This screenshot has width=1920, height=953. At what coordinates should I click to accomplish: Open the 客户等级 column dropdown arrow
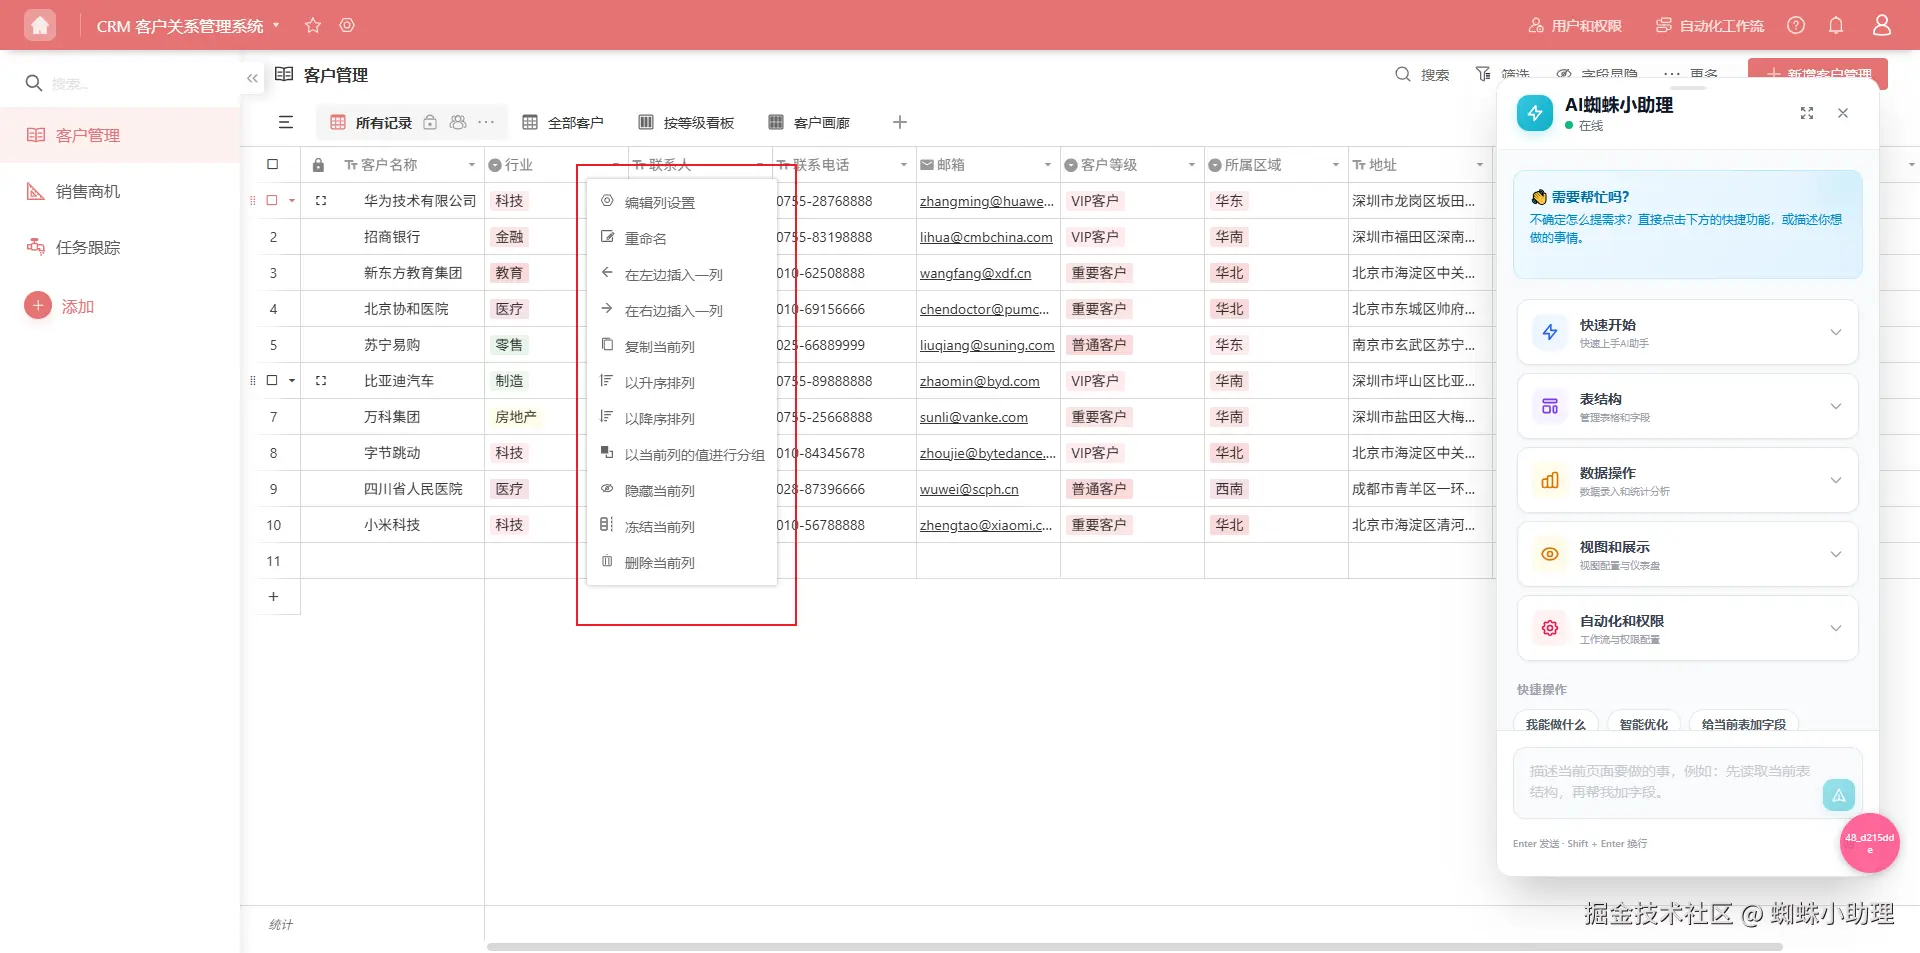click(x=1191, y=165)
